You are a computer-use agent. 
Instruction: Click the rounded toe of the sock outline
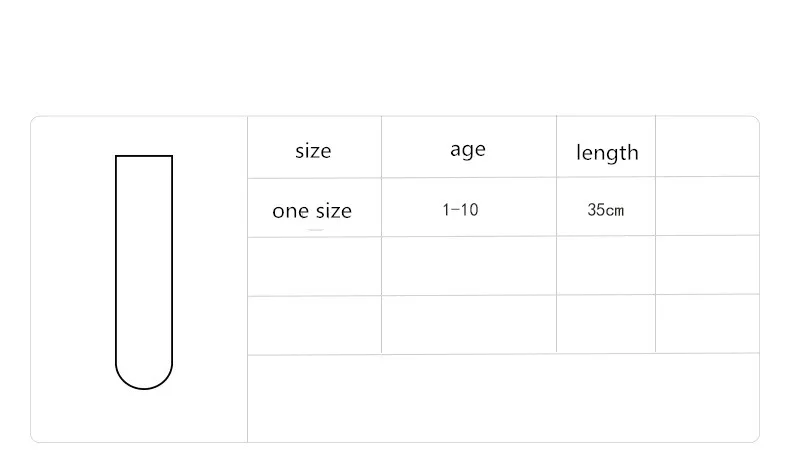click(144, 375)
